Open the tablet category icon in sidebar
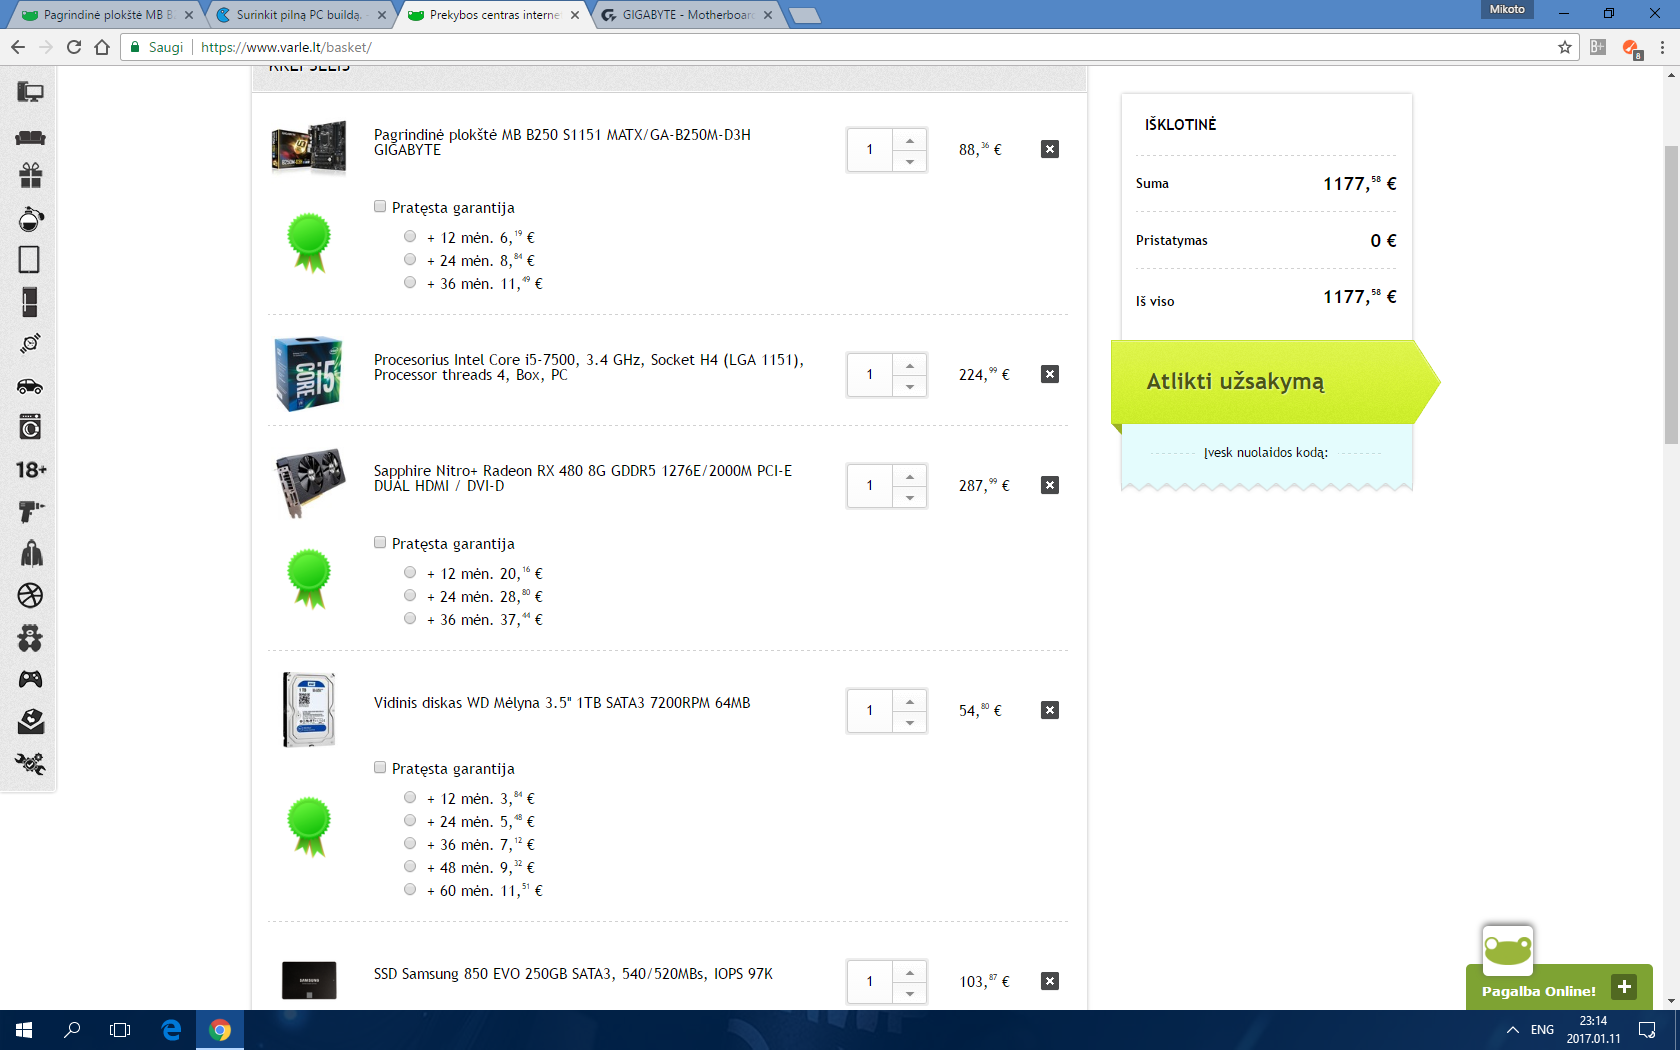 (x=30, y=260)
